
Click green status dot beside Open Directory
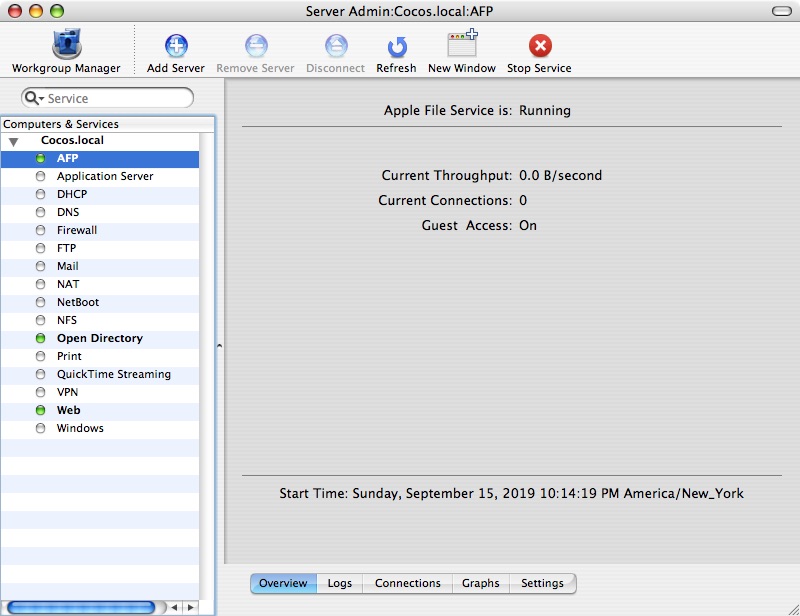[40, 338]
